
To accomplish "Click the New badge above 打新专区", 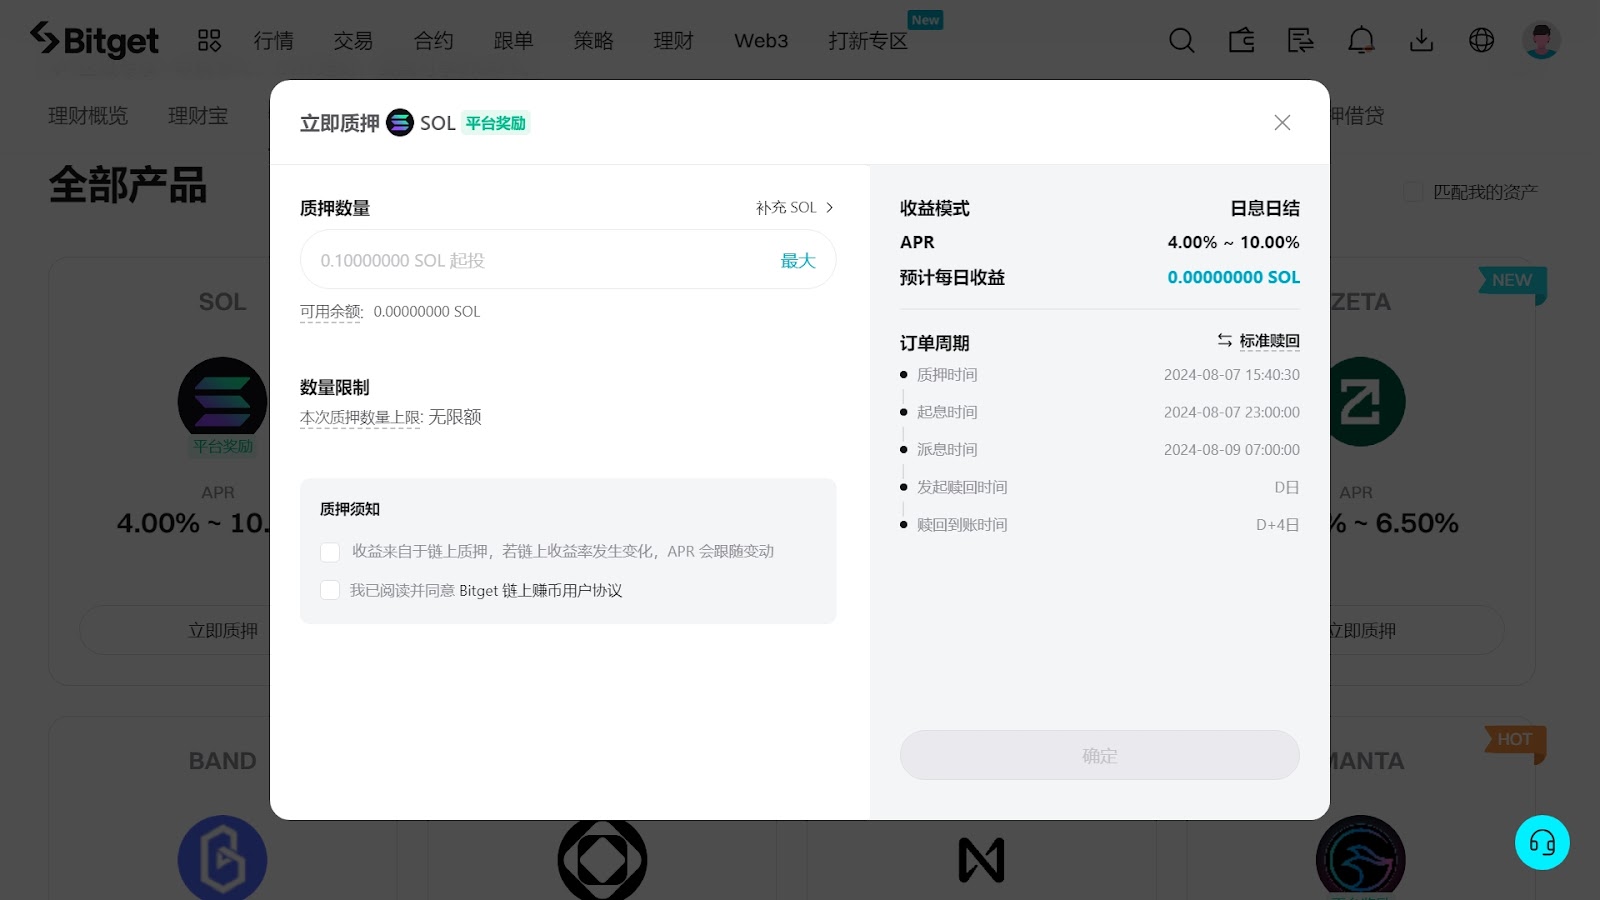I will pos(926,19).
